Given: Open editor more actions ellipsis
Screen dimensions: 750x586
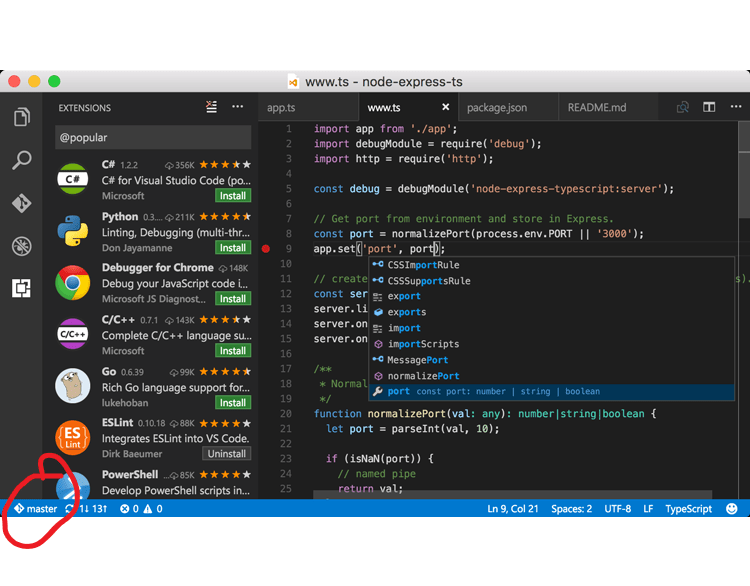Looking at the screenshot, I should pyautogui.click(x=736, y=107).
